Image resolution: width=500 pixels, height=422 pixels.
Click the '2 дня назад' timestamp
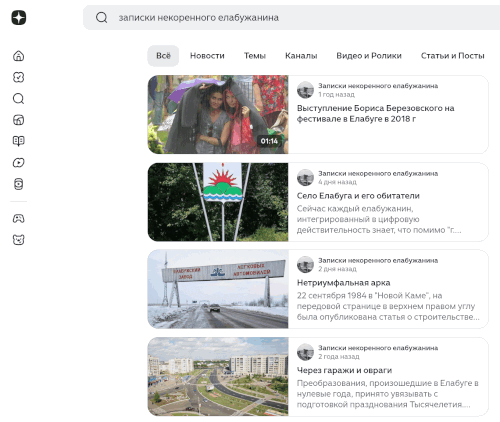click(x=337, y=269)
